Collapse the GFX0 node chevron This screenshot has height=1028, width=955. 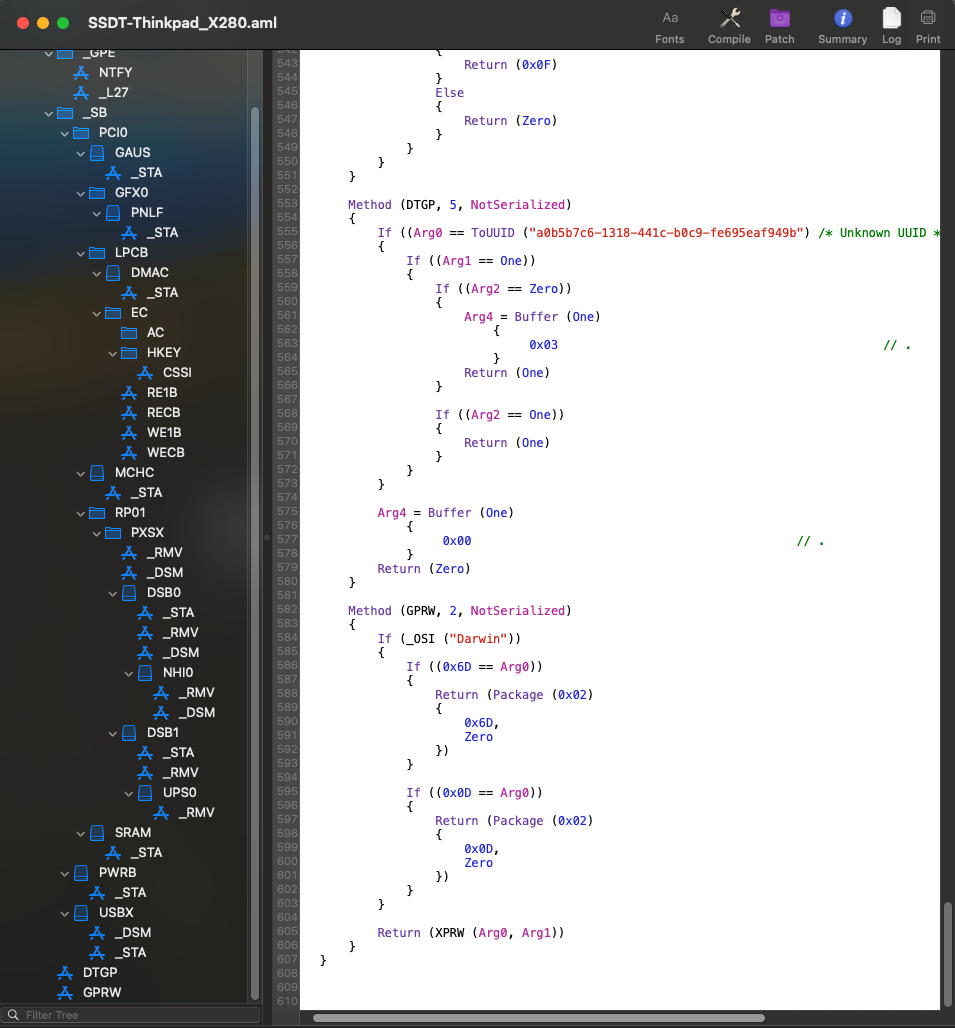[x=81, y=193]
